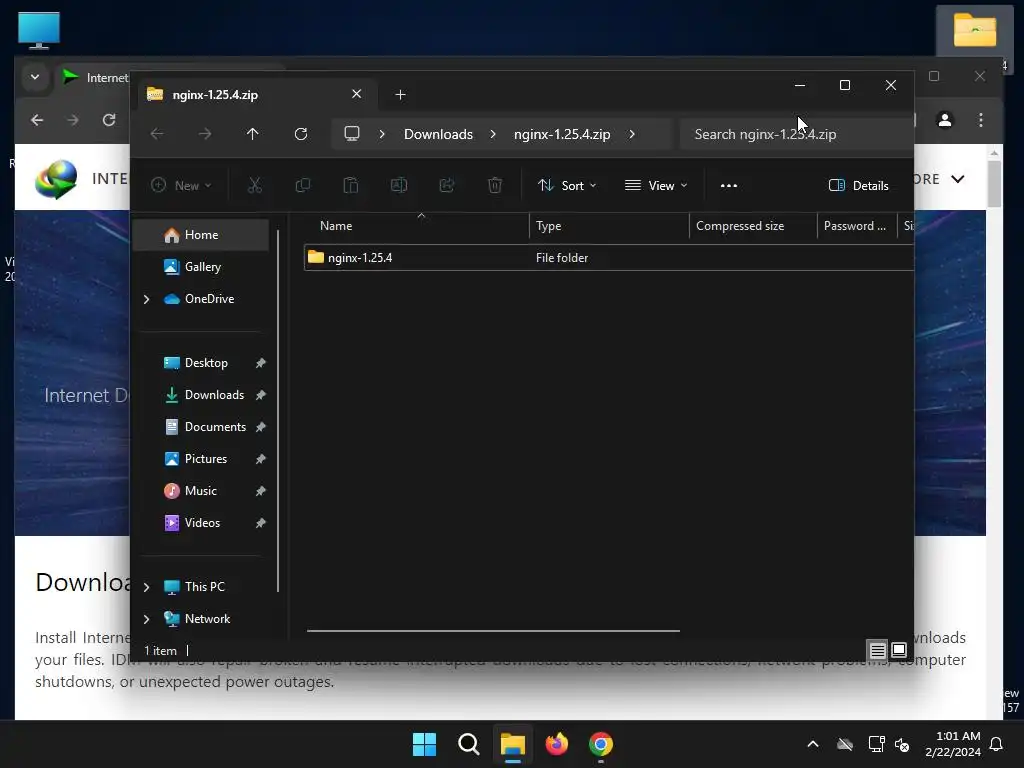Click the Chrome taskbar icon

[601, 744]
